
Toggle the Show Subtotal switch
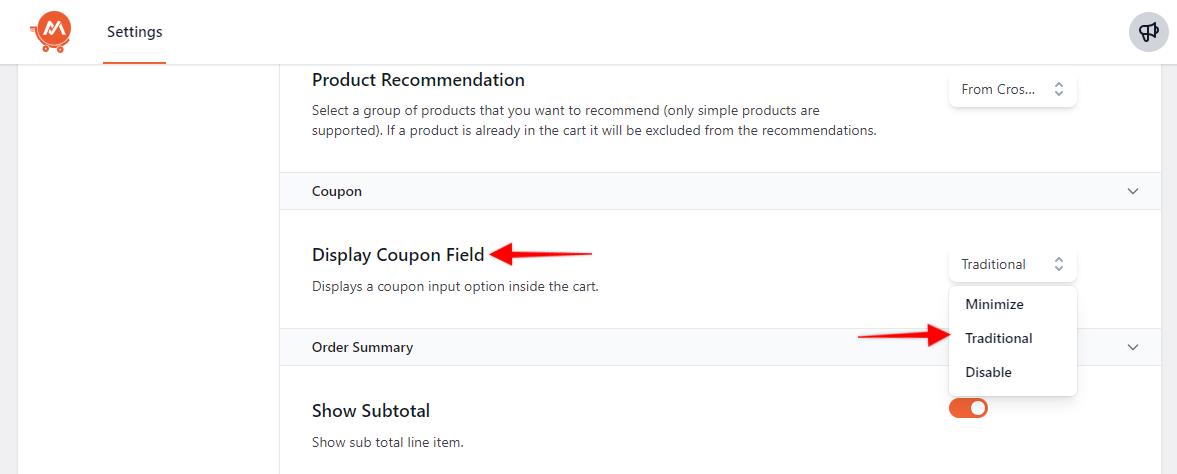click(968, 408)
